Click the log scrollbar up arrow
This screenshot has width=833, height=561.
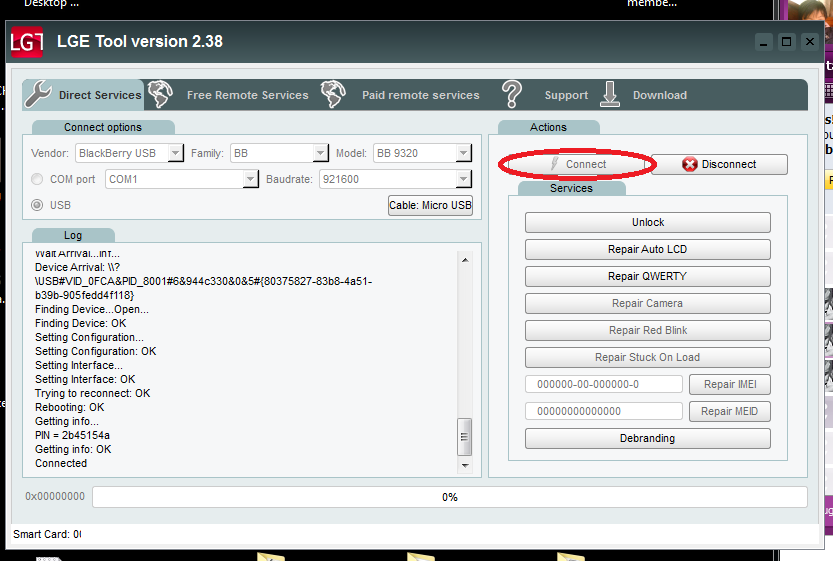pyautogui.click(x=465, y=260)
